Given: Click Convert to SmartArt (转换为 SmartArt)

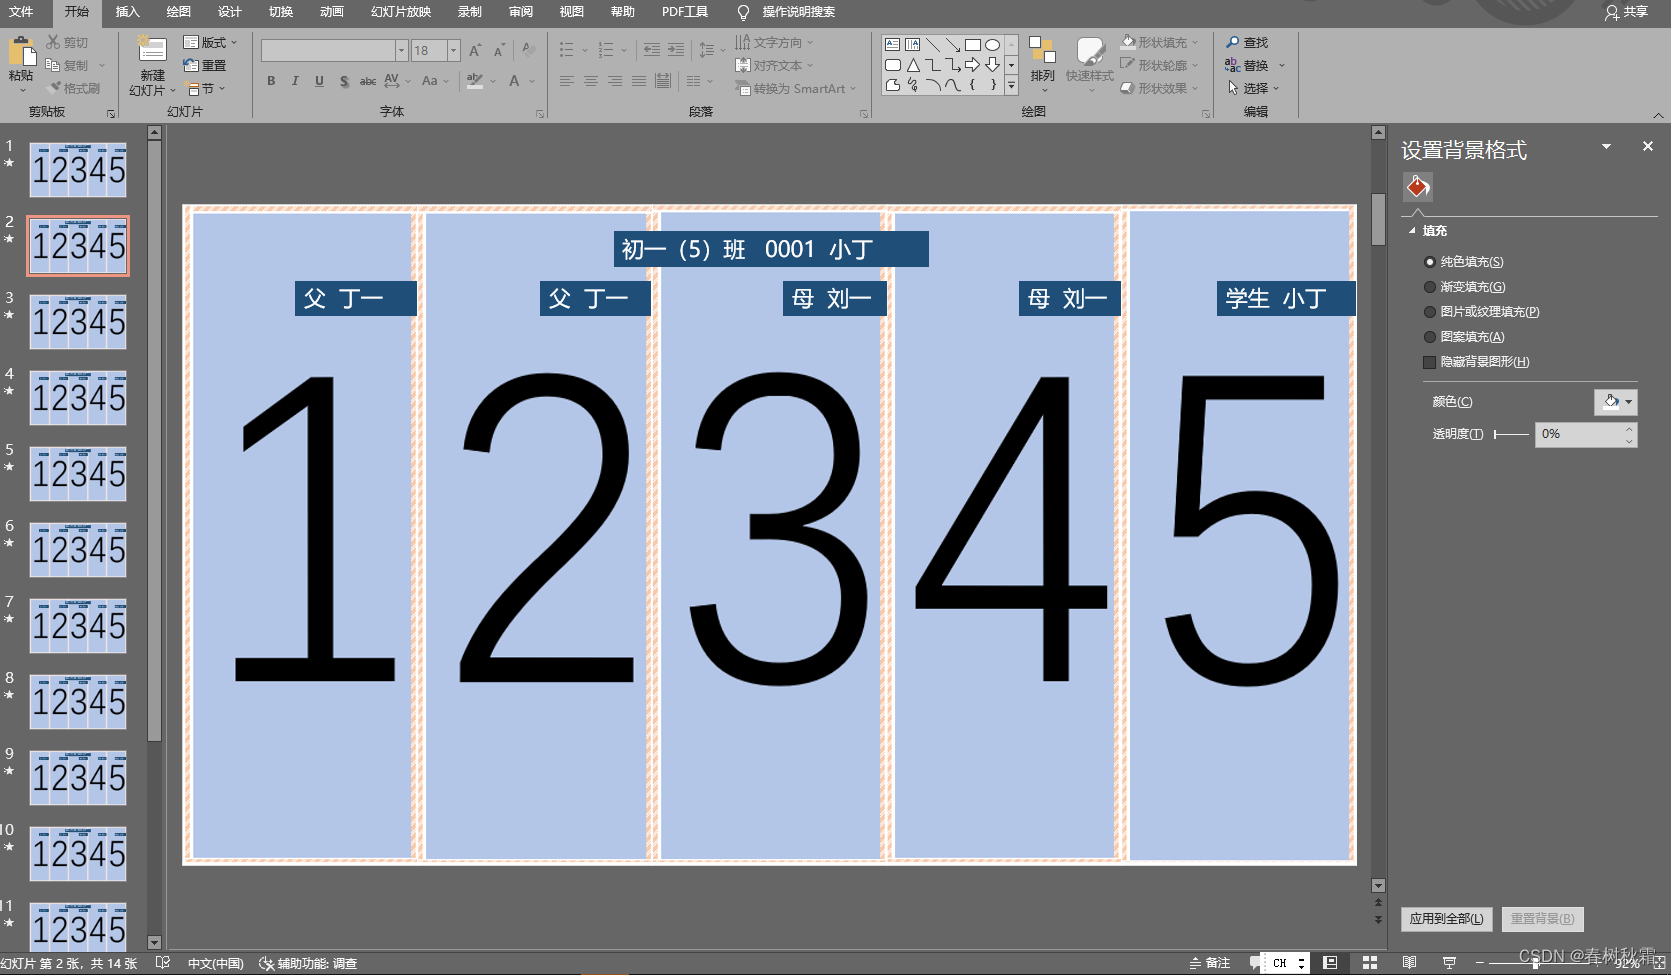Looking at the screenshot, I should coord(795,89).
